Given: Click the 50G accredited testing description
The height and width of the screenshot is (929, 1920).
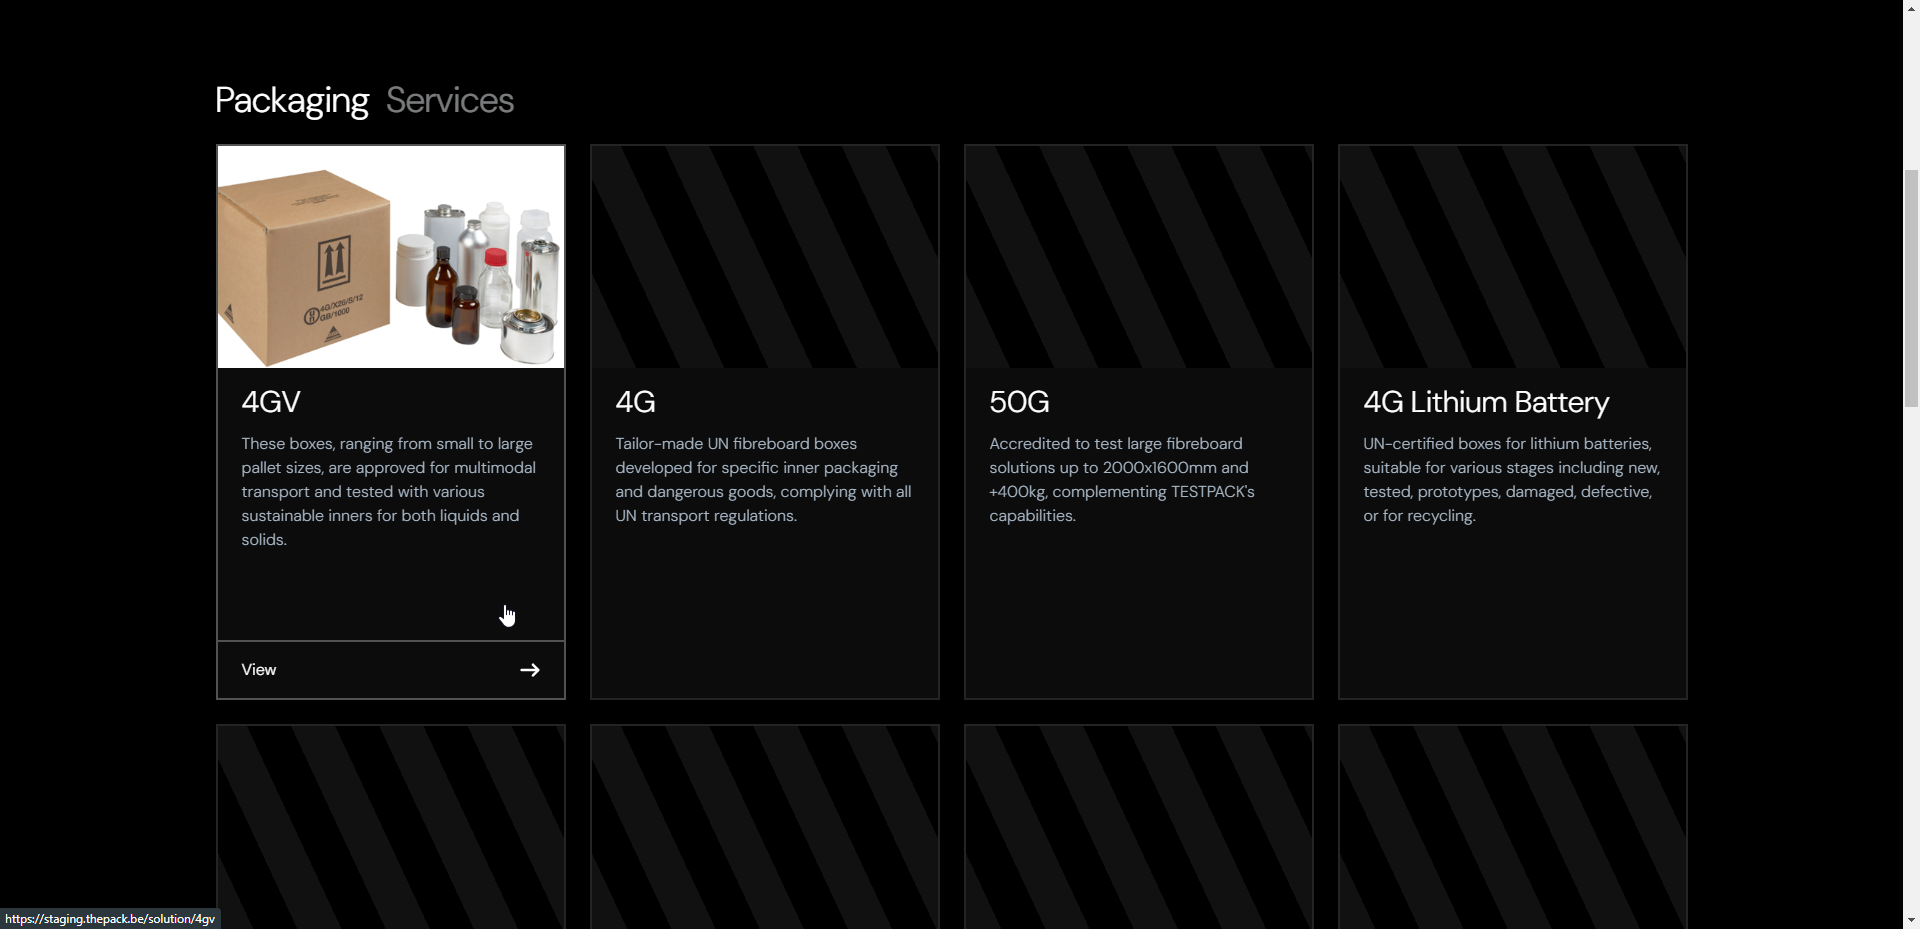Looking at the screenshot, I should (x=1122, y=480).
